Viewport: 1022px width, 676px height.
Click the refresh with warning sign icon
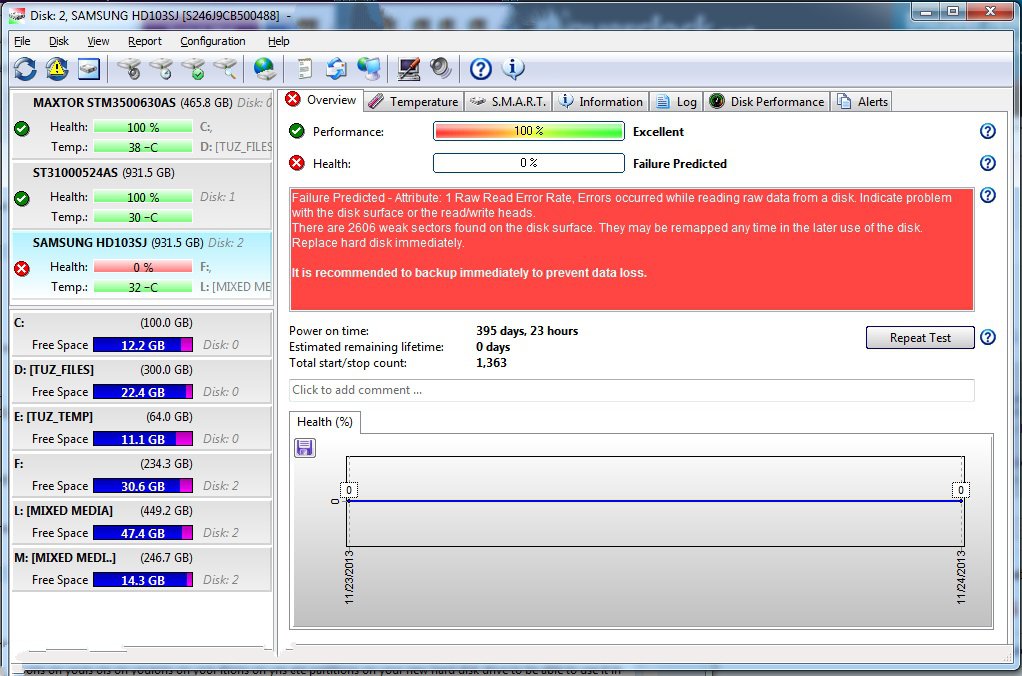tap(57, 69)
